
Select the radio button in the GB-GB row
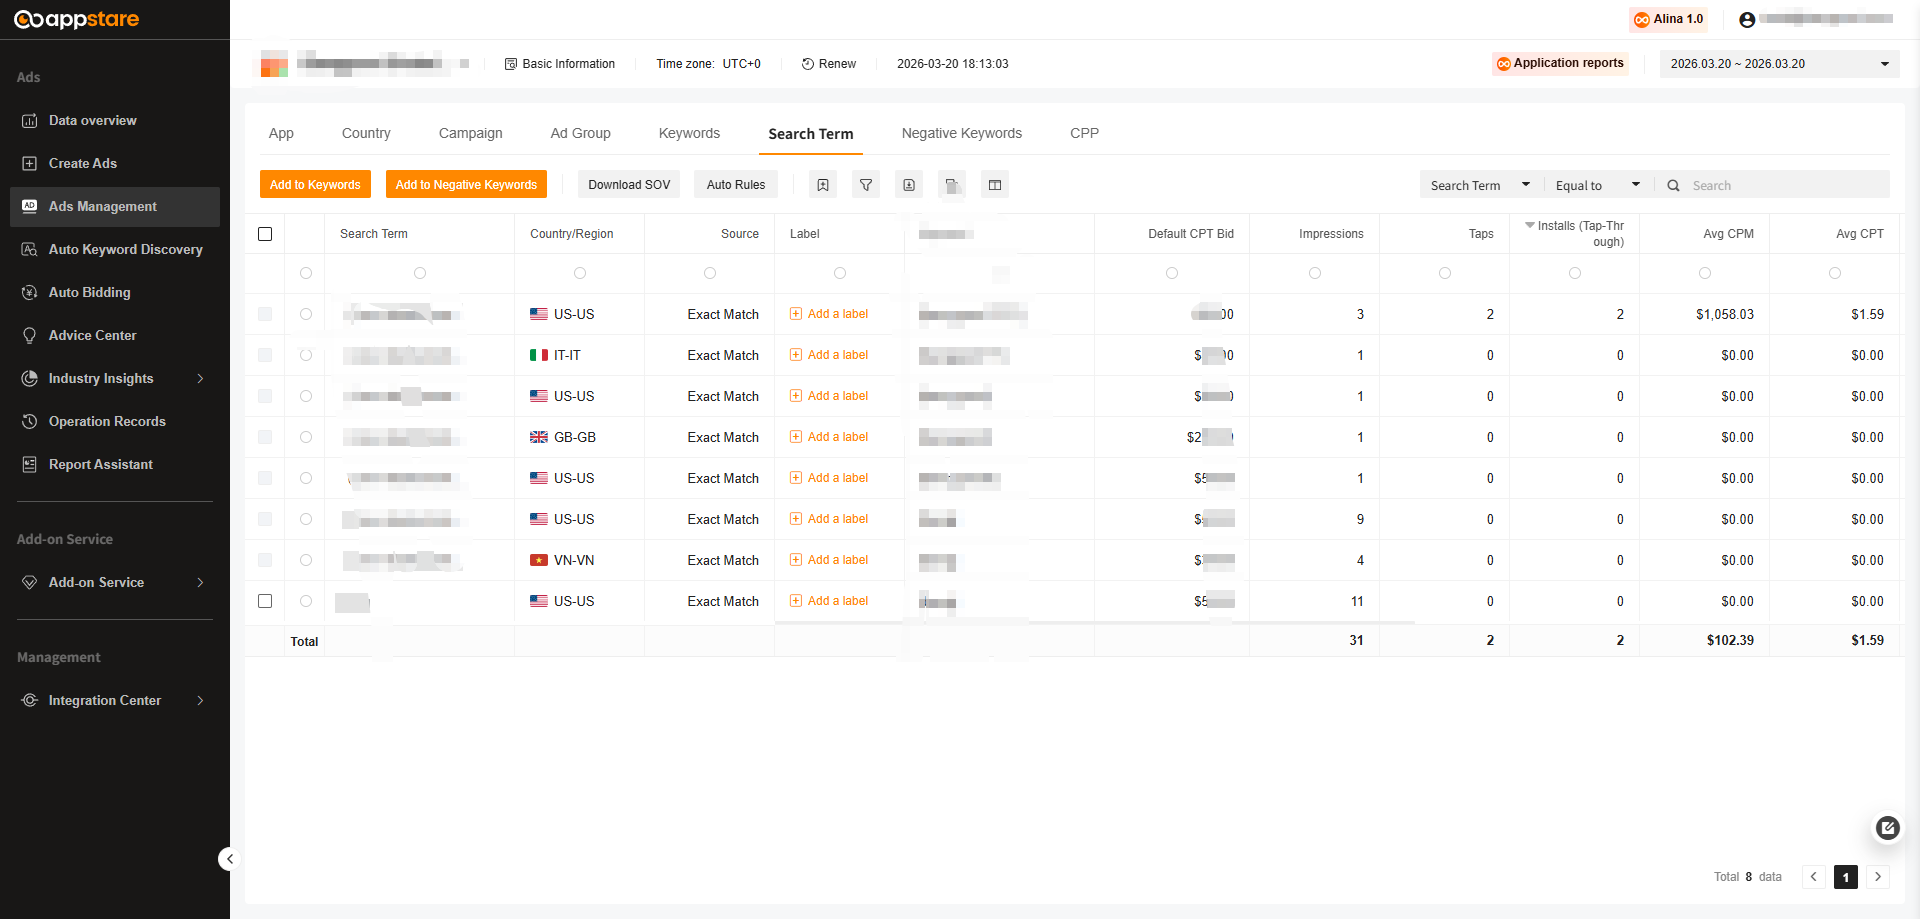306,437
